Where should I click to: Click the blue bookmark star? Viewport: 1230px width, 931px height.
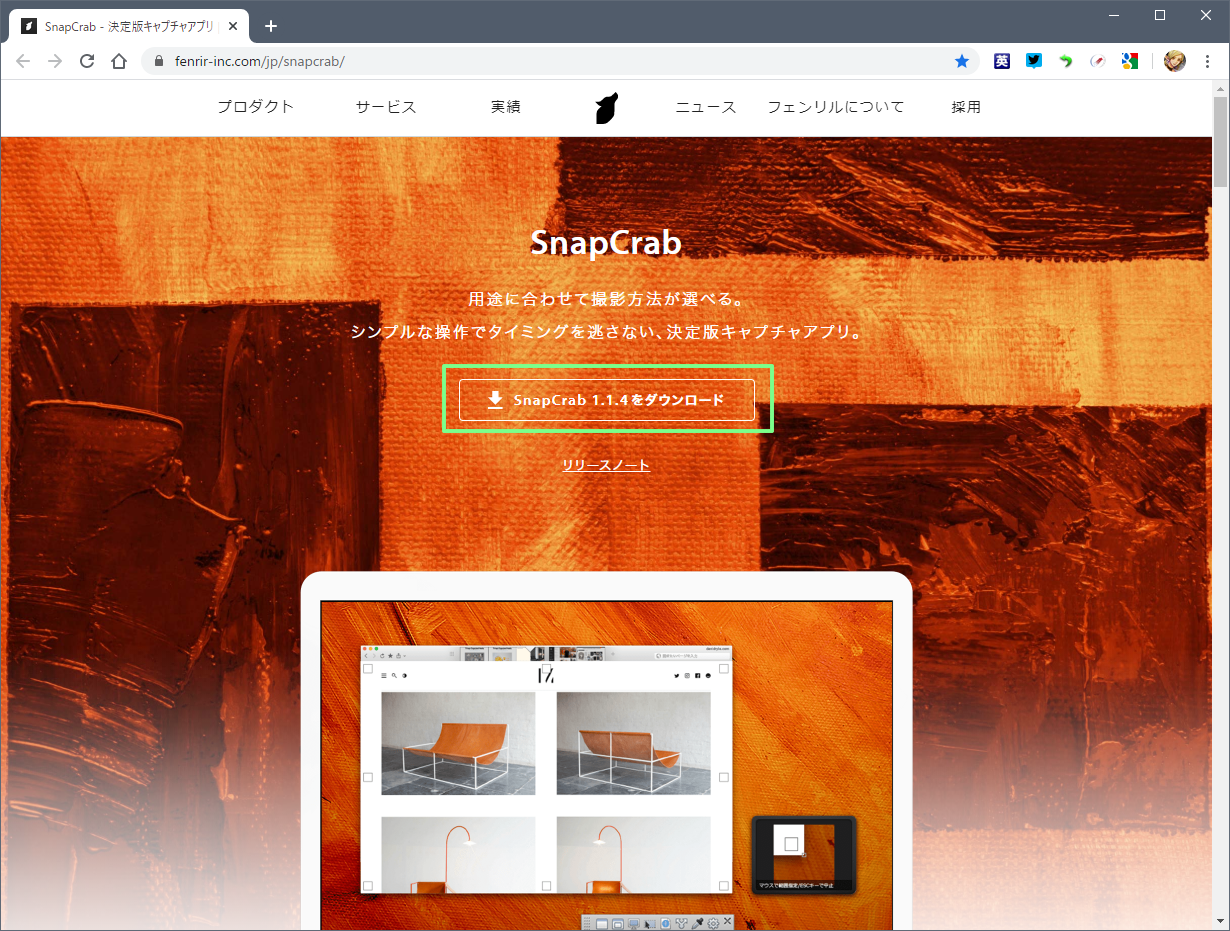pyautogui.click(x=962, y=61)
